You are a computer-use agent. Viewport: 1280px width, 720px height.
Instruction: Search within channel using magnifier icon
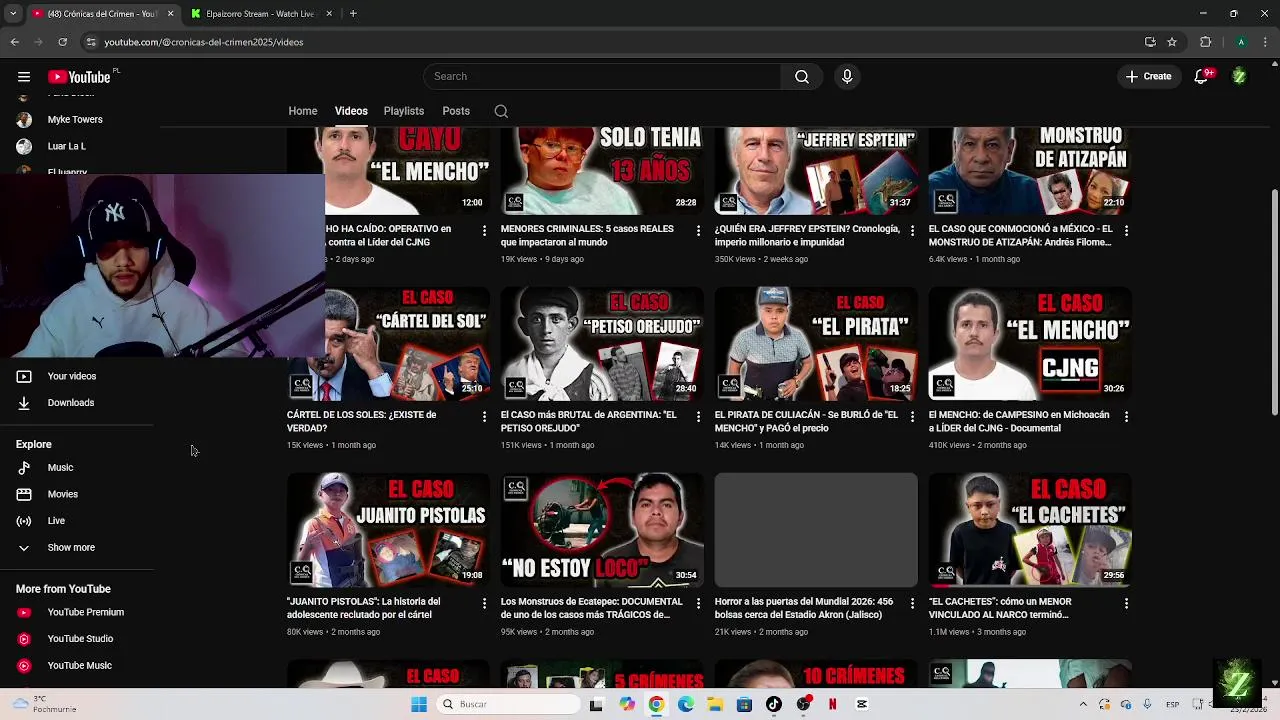(x=501, y=111)
